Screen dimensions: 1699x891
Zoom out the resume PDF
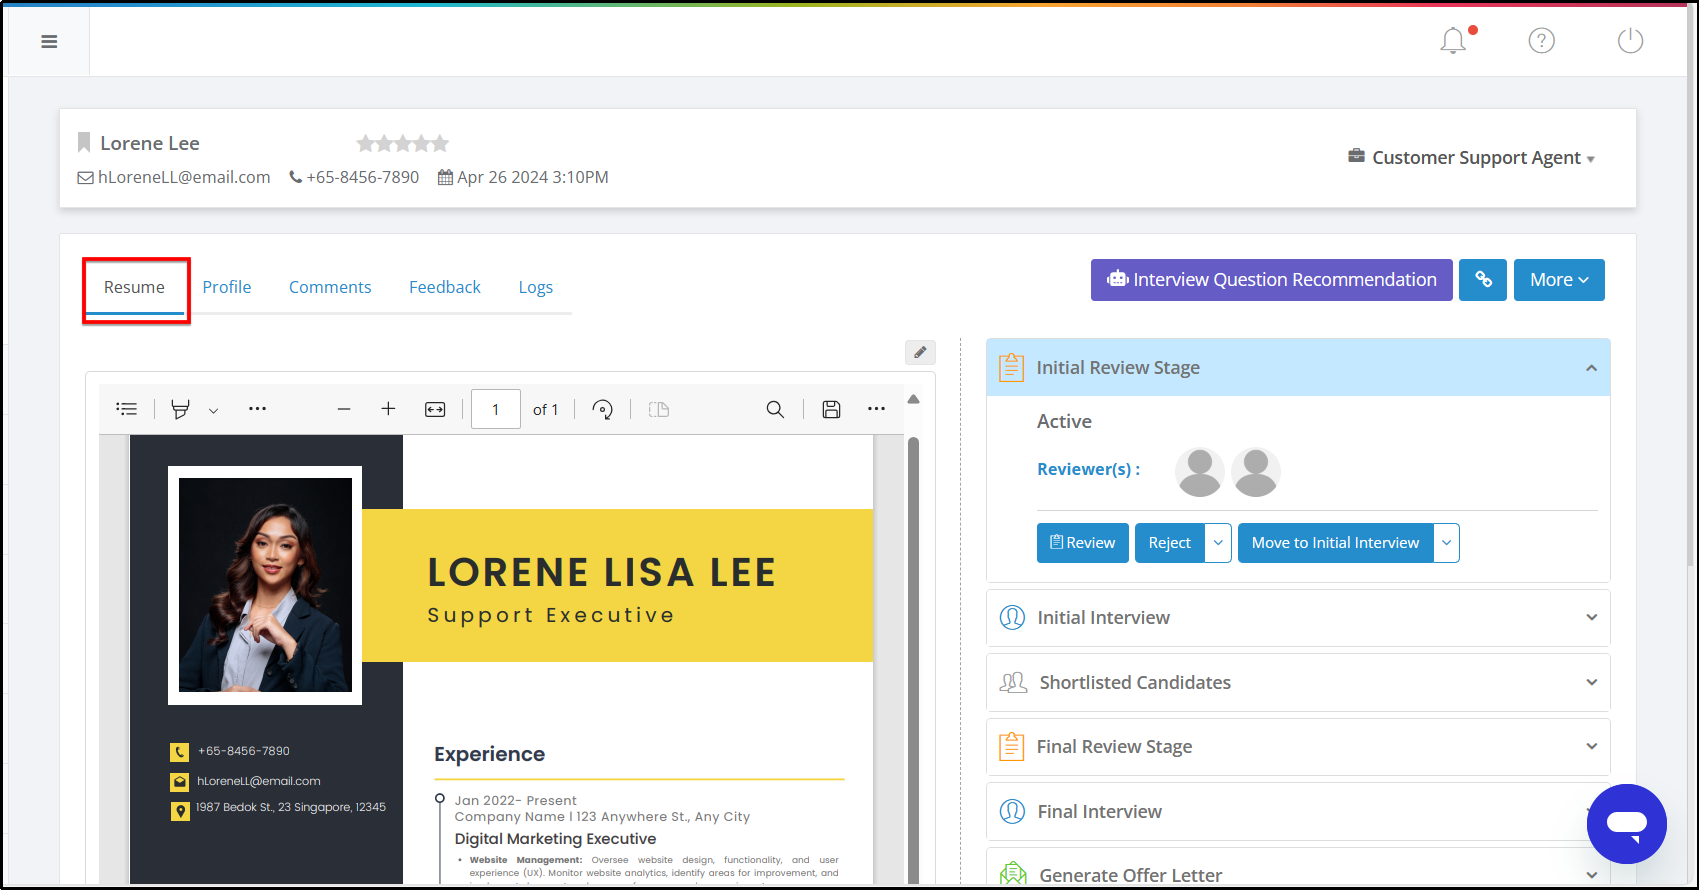(344, 409)
